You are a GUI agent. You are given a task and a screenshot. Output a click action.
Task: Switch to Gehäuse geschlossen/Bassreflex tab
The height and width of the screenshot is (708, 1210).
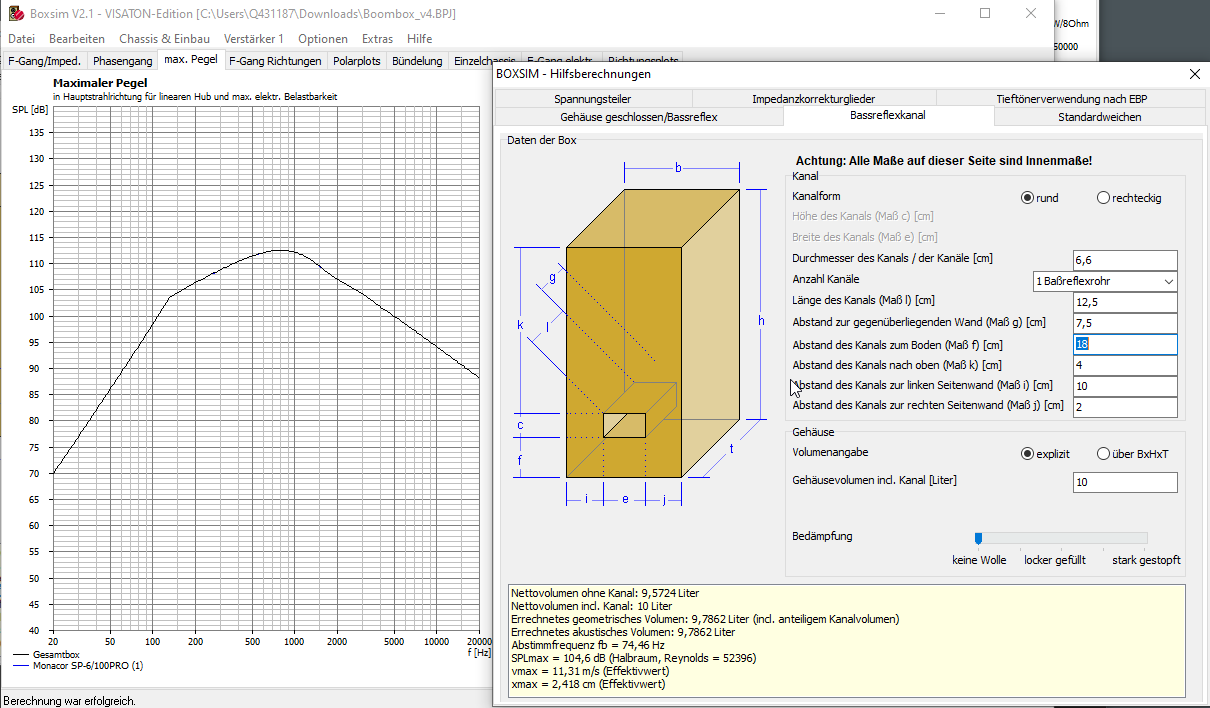pyautogui.click(x=639, y=117)
